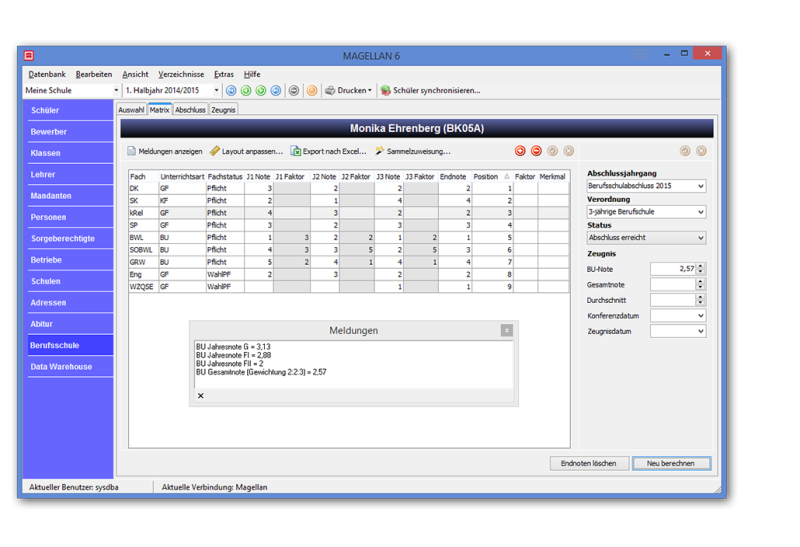The image size is (800, 547).
Task: Open Status dropdown Abschluss erreicht
Action: point(701,238)
